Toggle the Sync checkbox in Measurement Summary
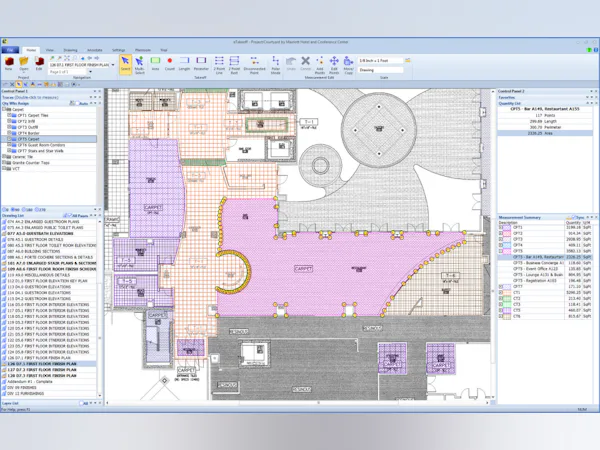Screen dimensions: 600x450 tap(574, 217)
